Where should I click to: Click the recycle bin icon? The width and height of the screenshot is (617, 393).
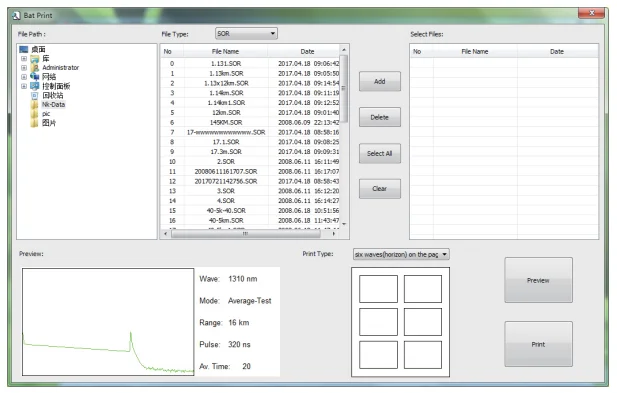35,95
